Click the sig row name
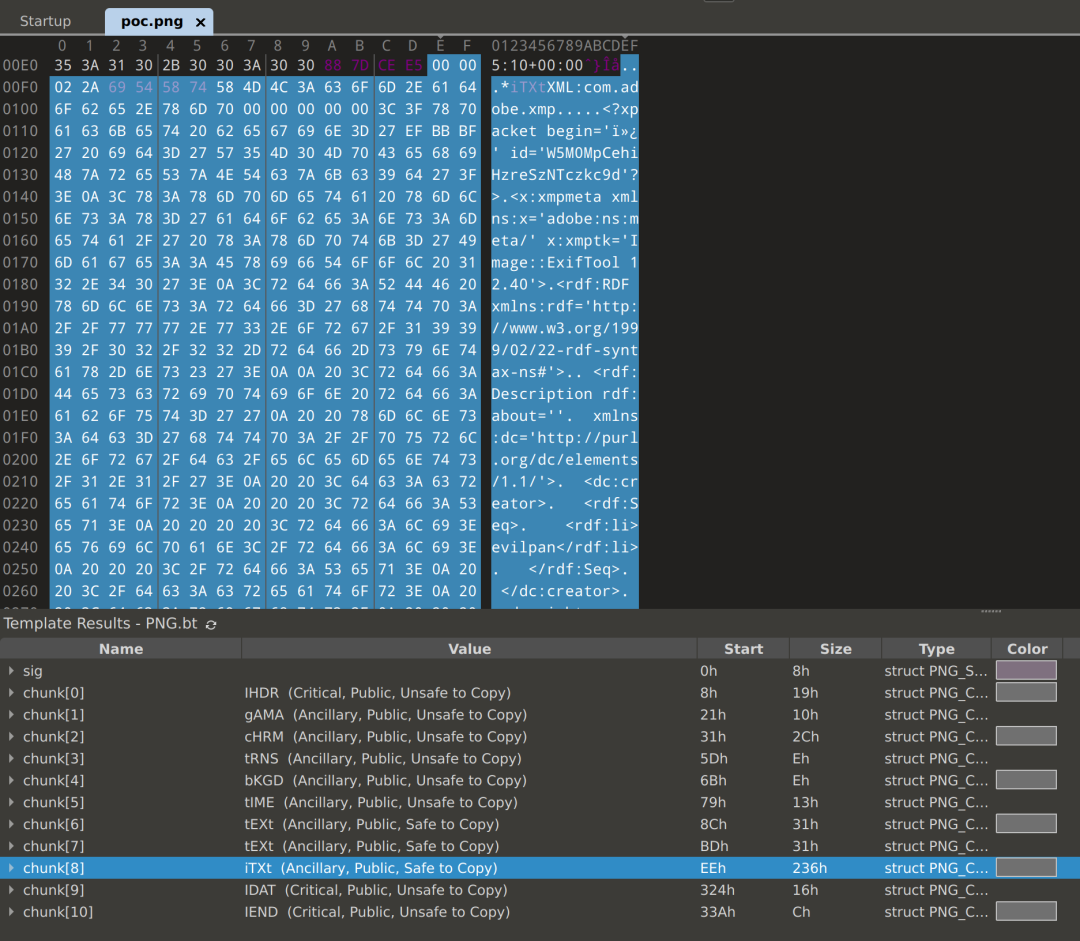This screenshot has height=941, width=1080. (x=32, y=671)
